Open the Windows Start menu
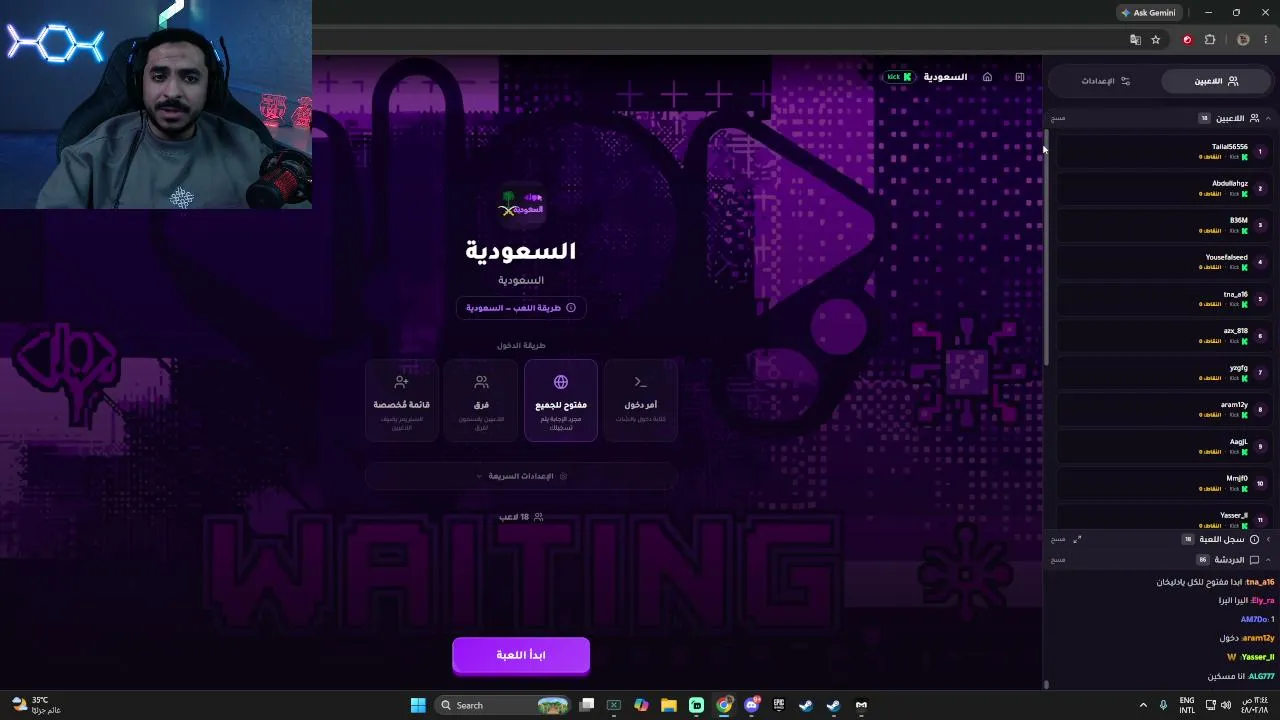The width and height of the screenshot is (1280, 720). (418, 705)
